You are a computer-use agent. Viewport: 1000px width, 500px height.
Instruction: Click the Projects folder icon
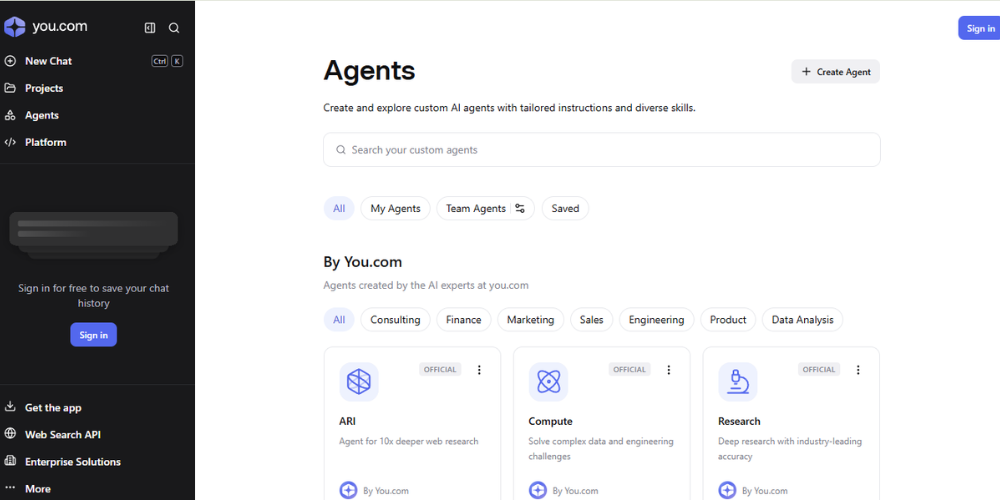click(10, 88)
